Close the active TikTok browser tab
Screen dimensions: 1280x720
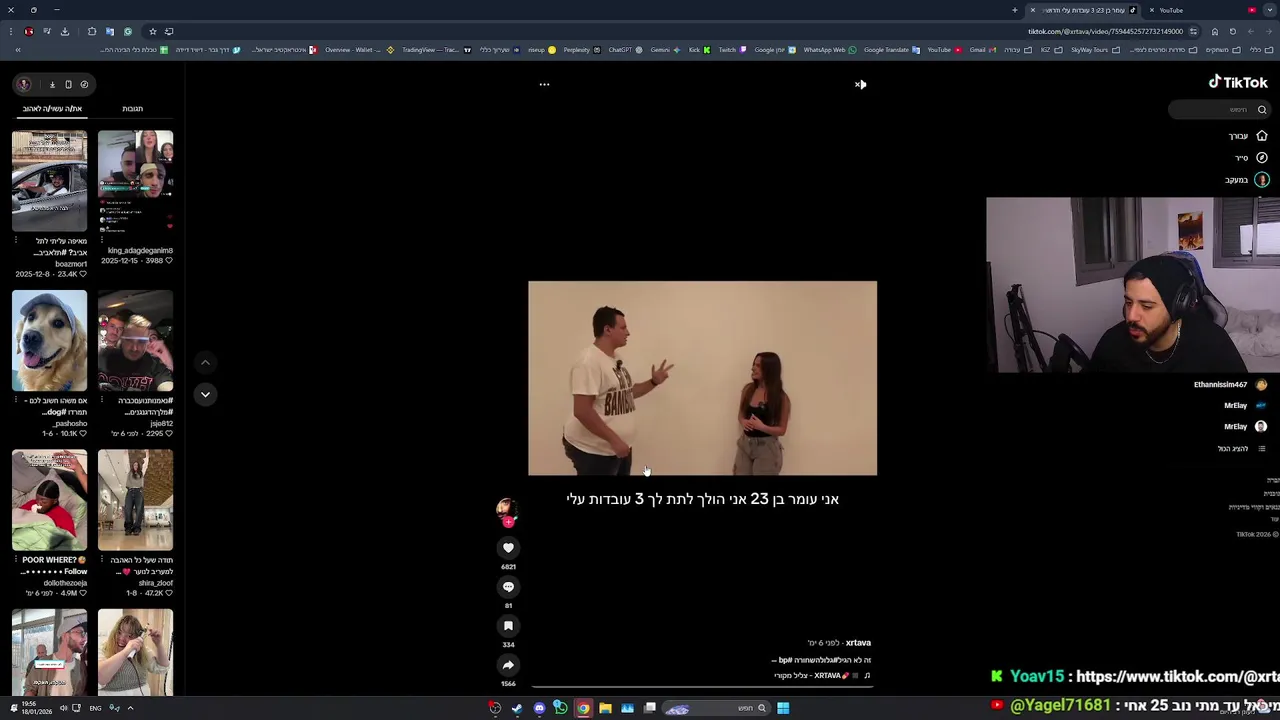point(1032,10)
